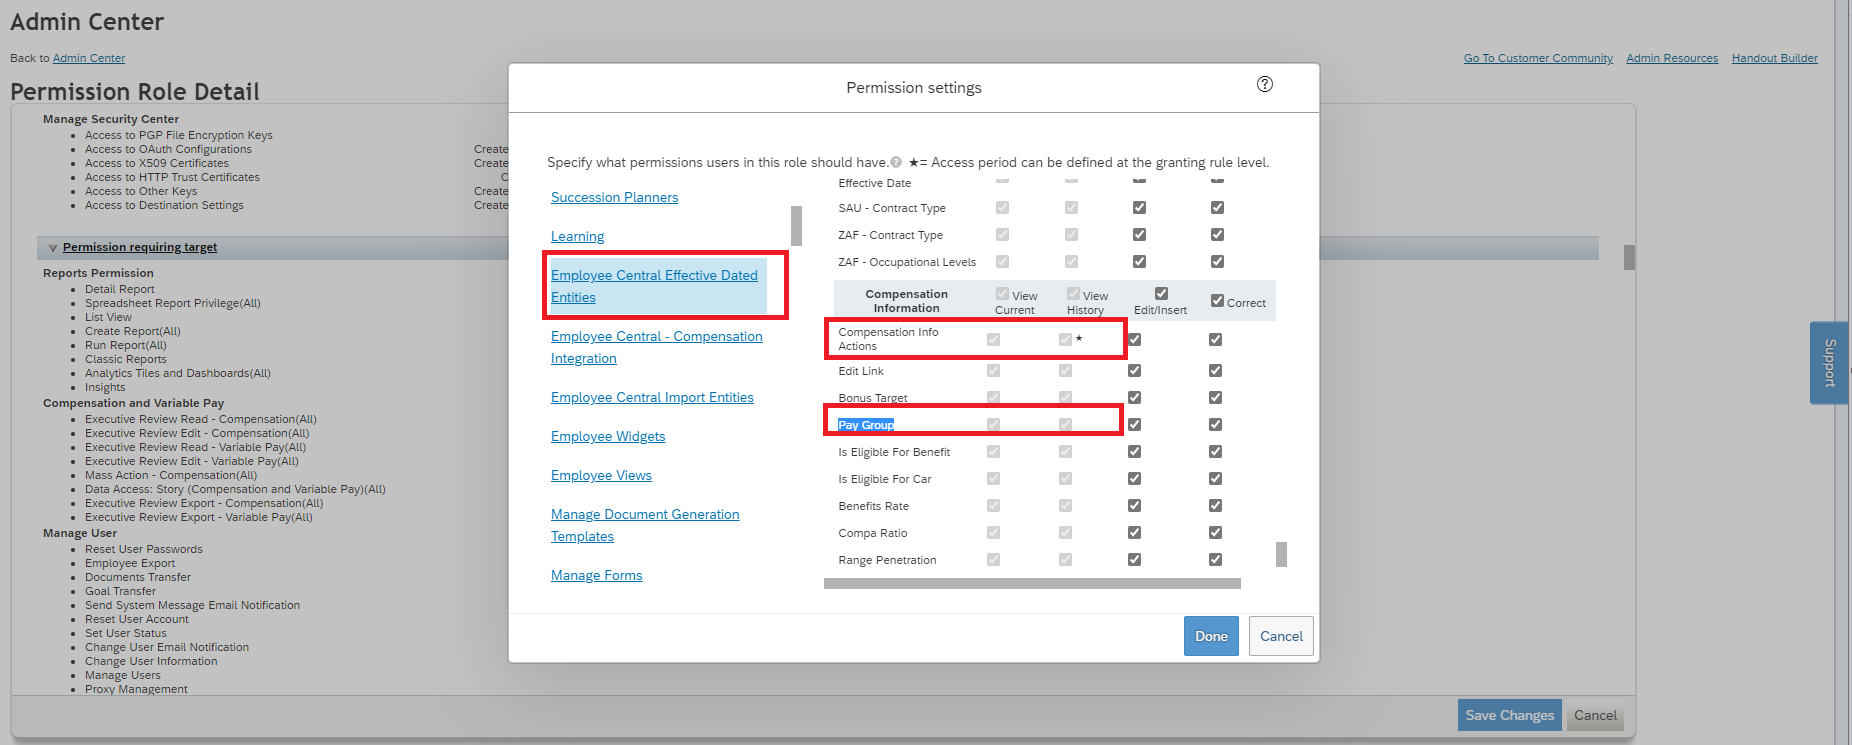
Task: Toggle Correct checkbox for Compa Ratio
Action: tap(1215, 532)
